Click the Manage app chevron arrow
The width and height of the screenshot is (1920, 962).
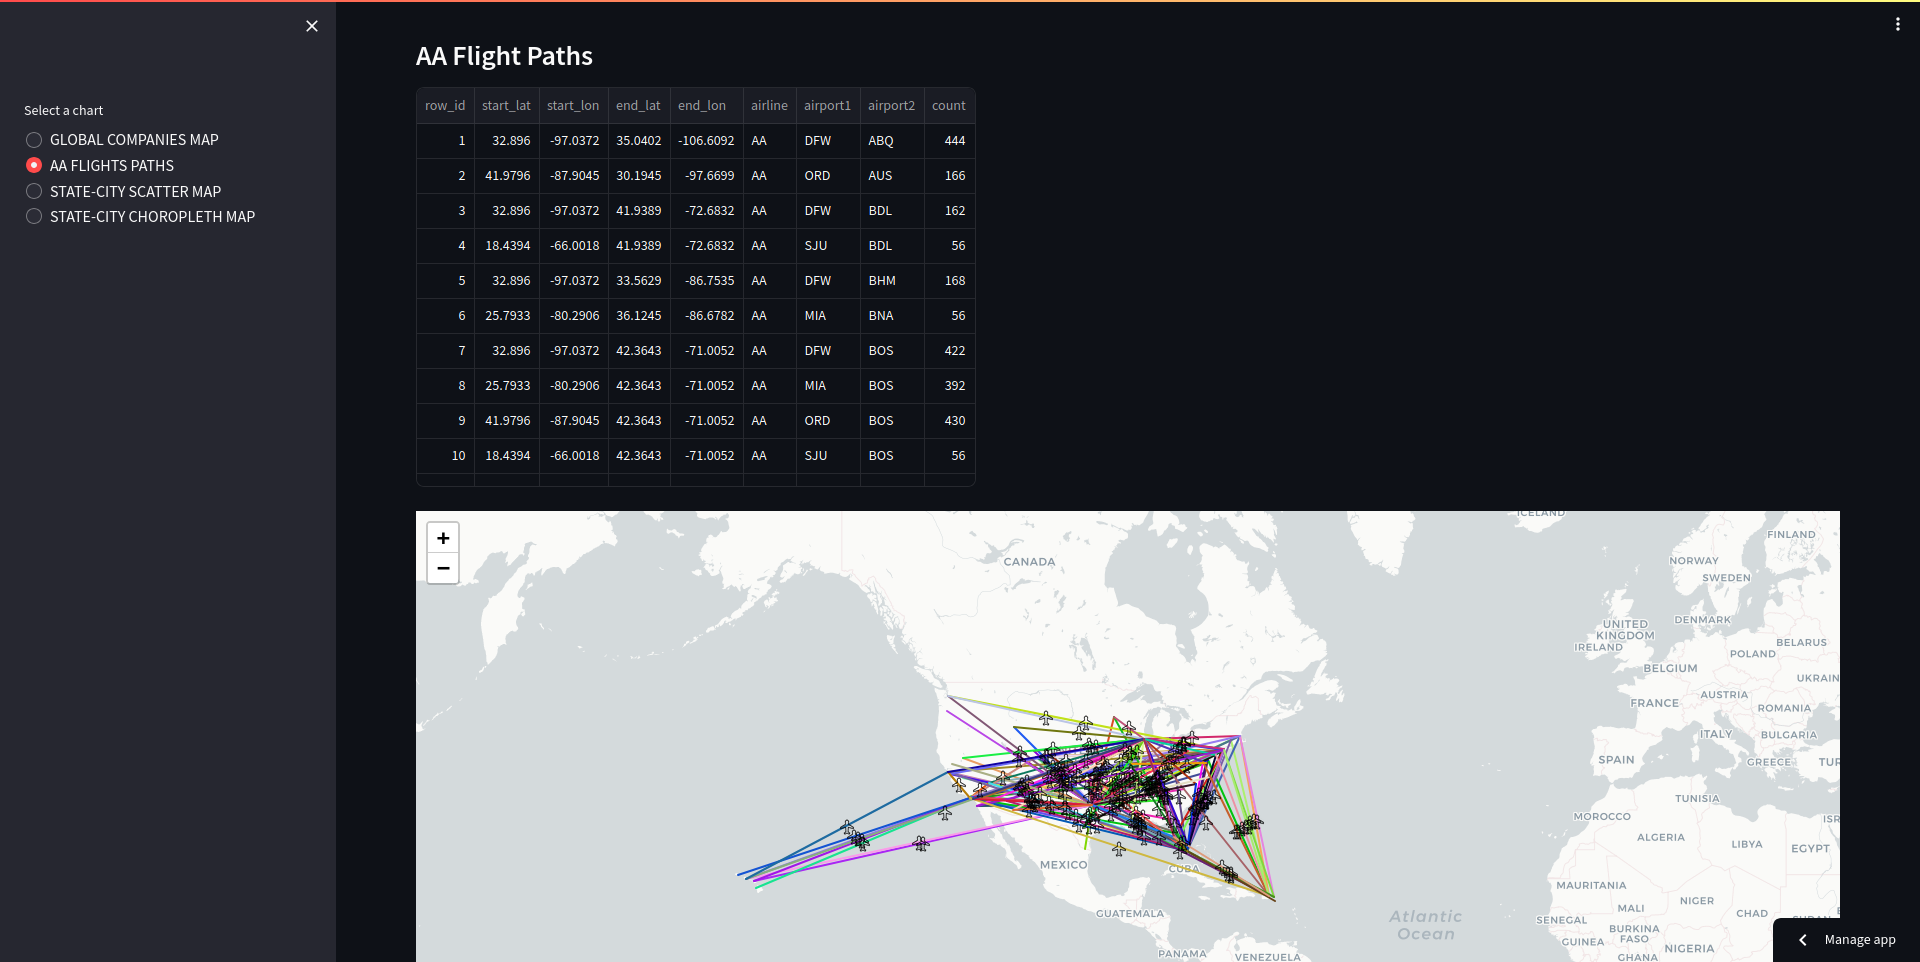(1802, 940)
